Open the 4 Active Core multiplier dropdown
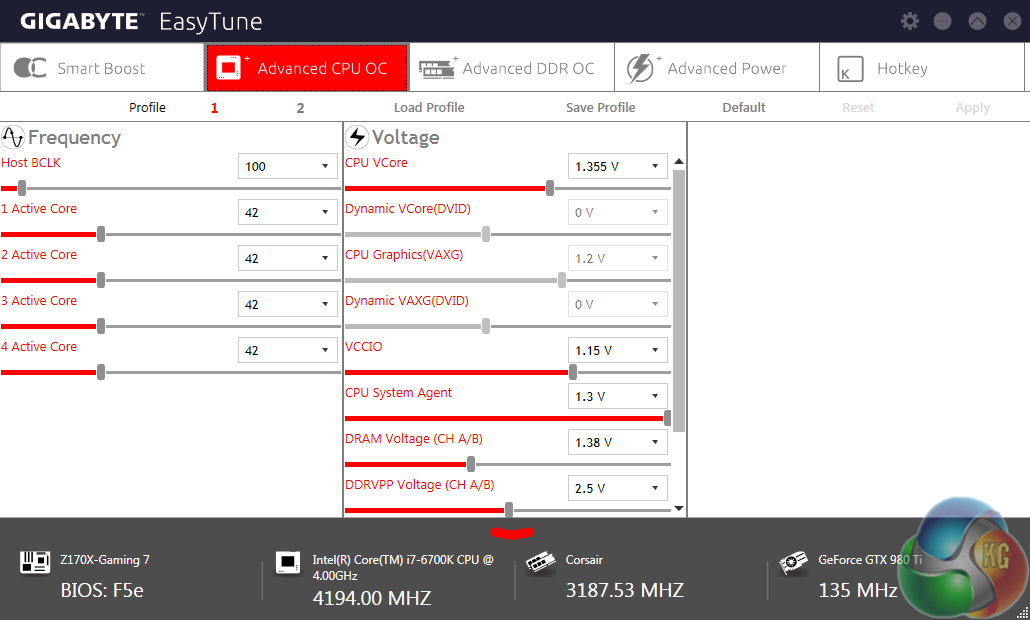 click(x=288, y=350)
